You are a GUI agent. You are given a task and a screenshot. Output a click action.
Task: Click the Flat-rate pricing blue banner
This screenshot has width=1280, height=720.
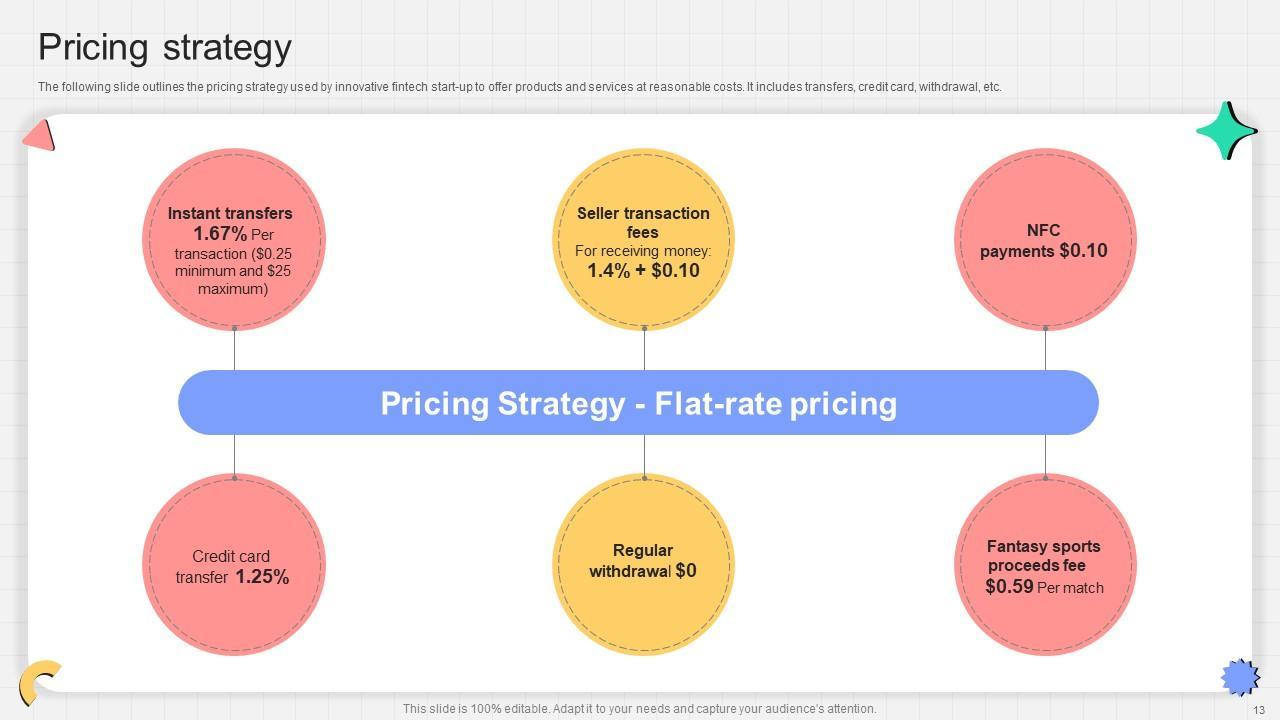pos(638,403)
